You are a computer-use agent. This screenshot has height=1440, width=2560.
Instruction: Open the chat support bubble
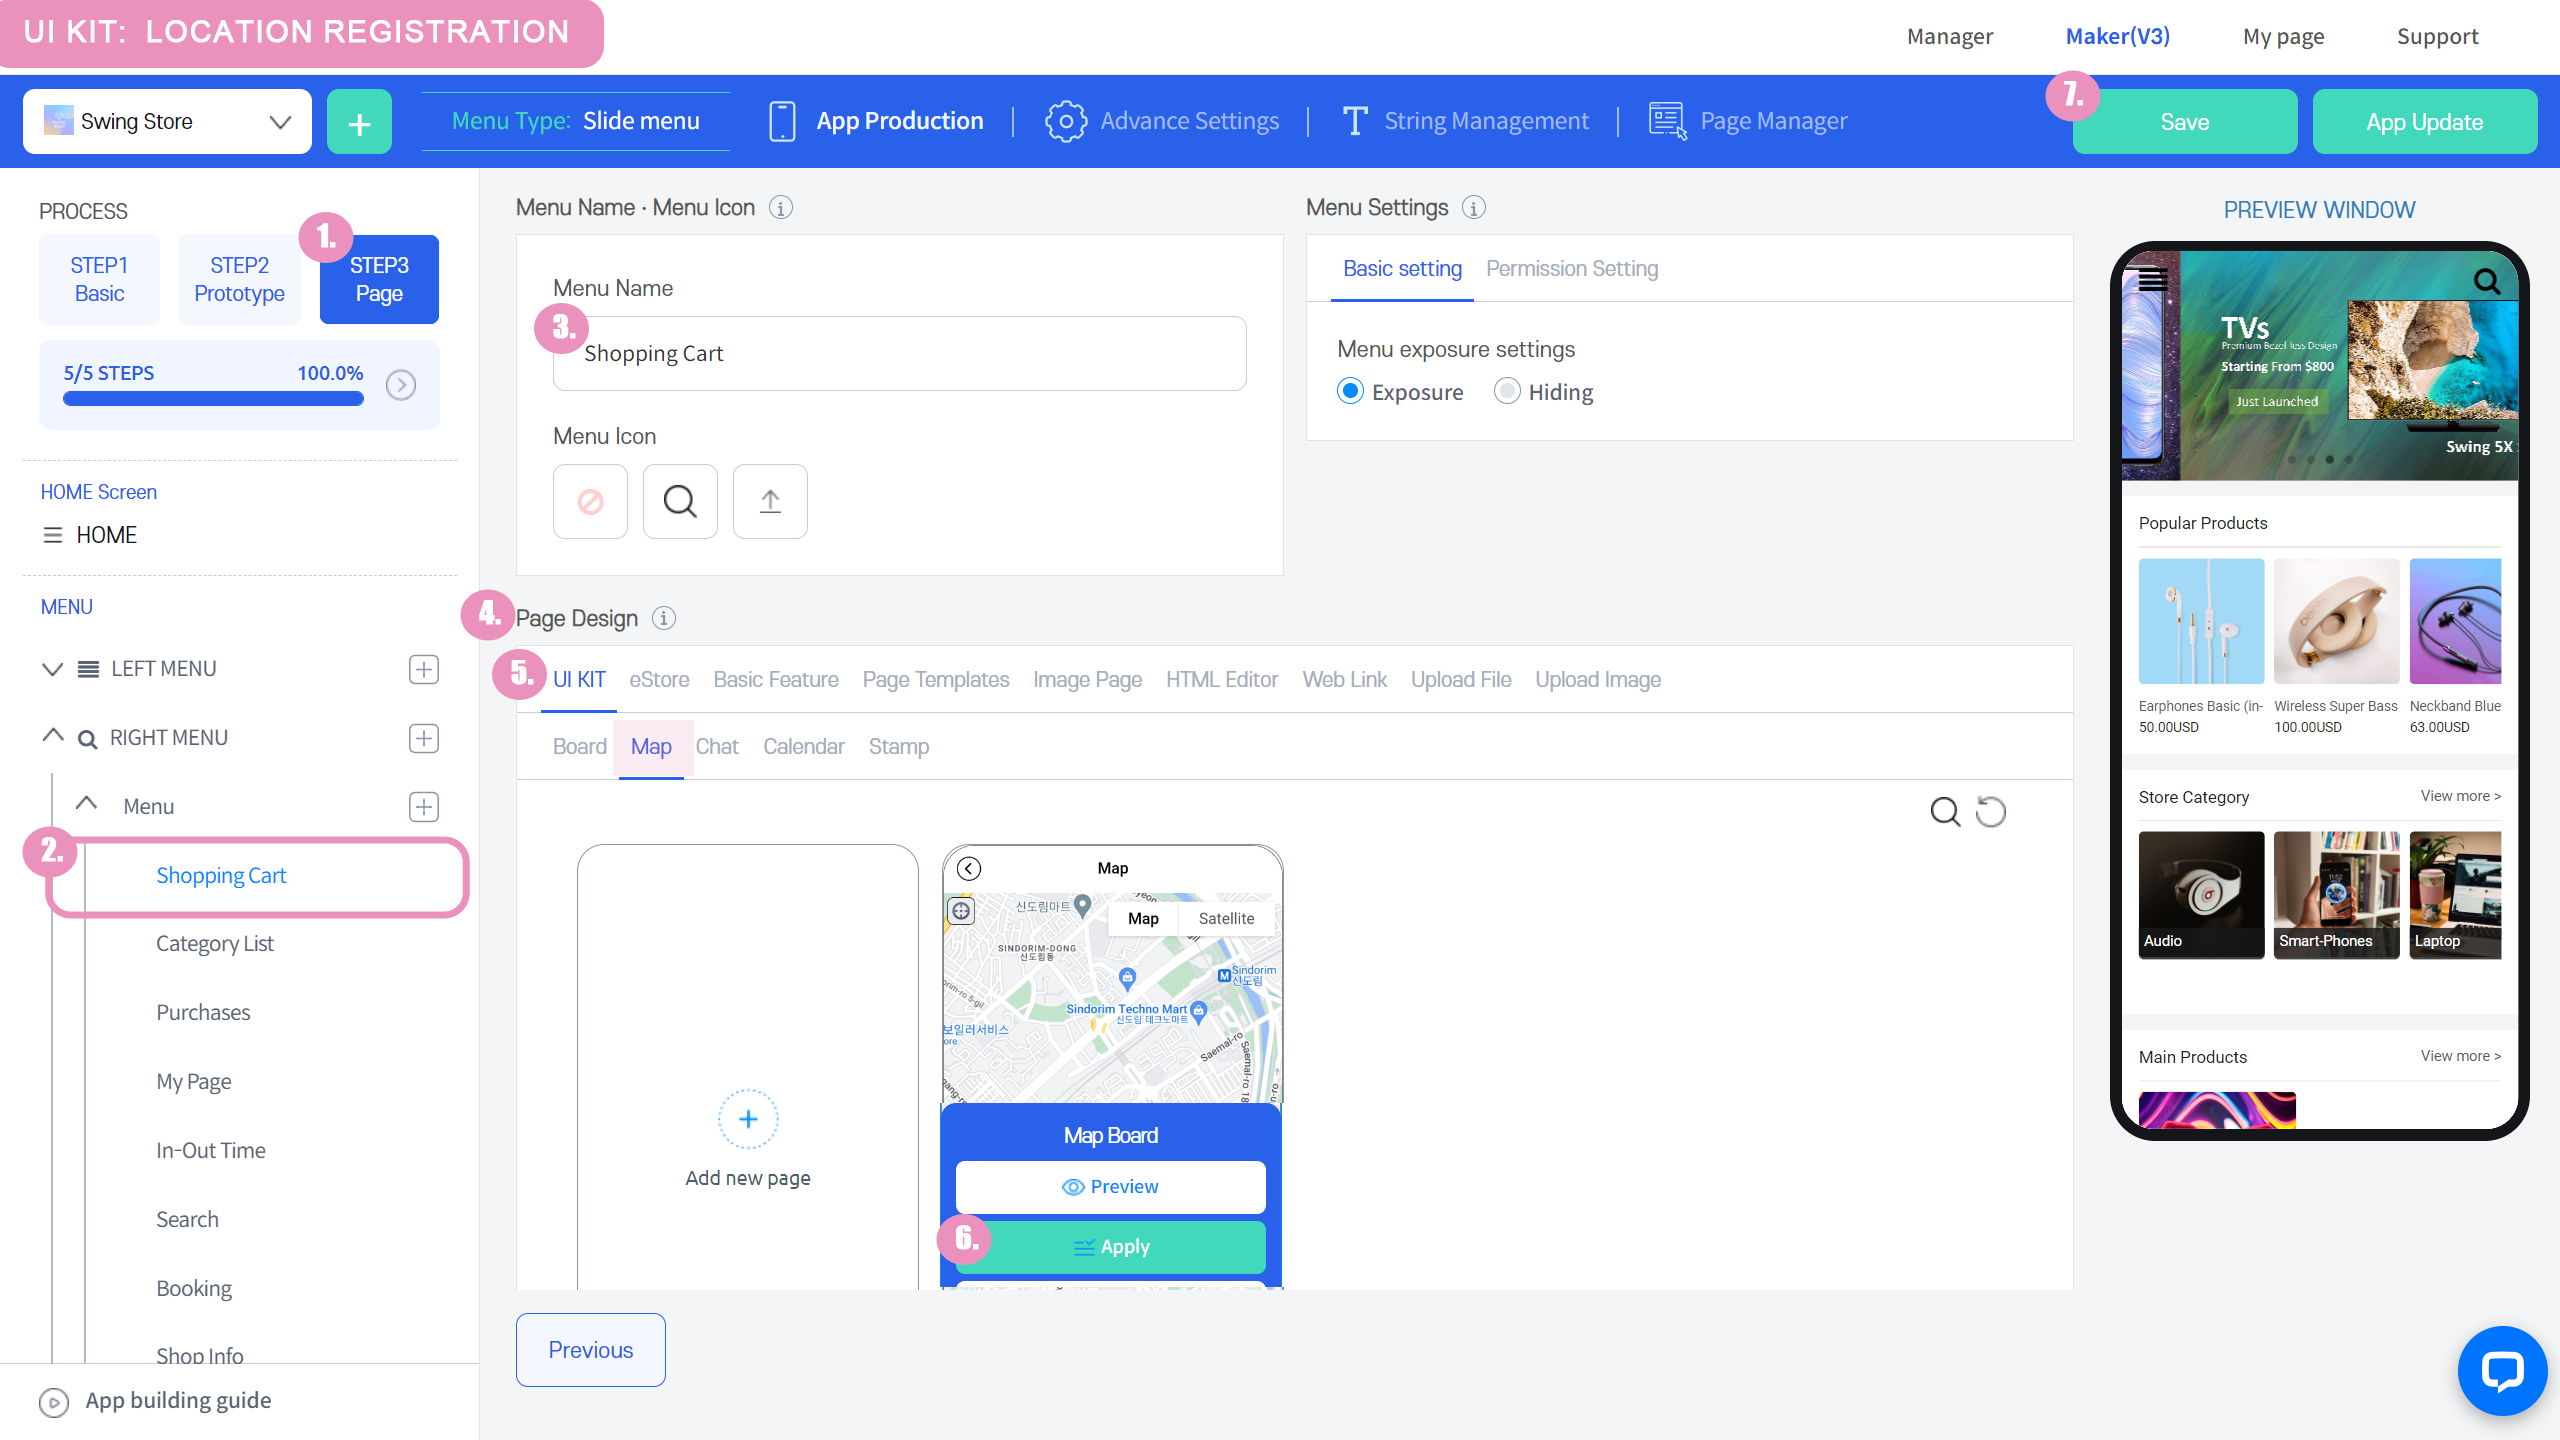[x=2501, y=1370]
